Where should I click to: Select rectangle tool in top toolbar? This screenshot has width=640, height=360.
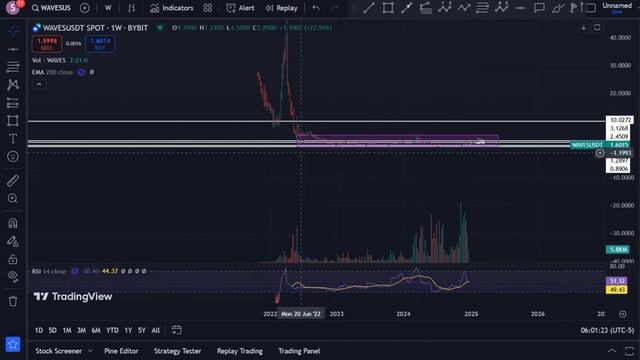(x=388, y=8)
